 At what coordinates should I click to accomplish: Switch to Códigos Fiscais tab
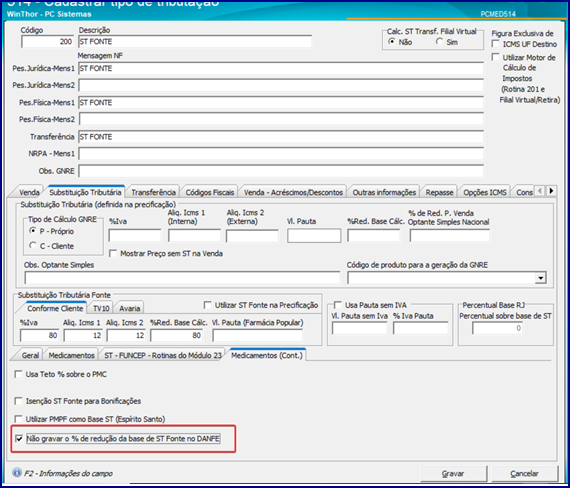tap(209, 192)
